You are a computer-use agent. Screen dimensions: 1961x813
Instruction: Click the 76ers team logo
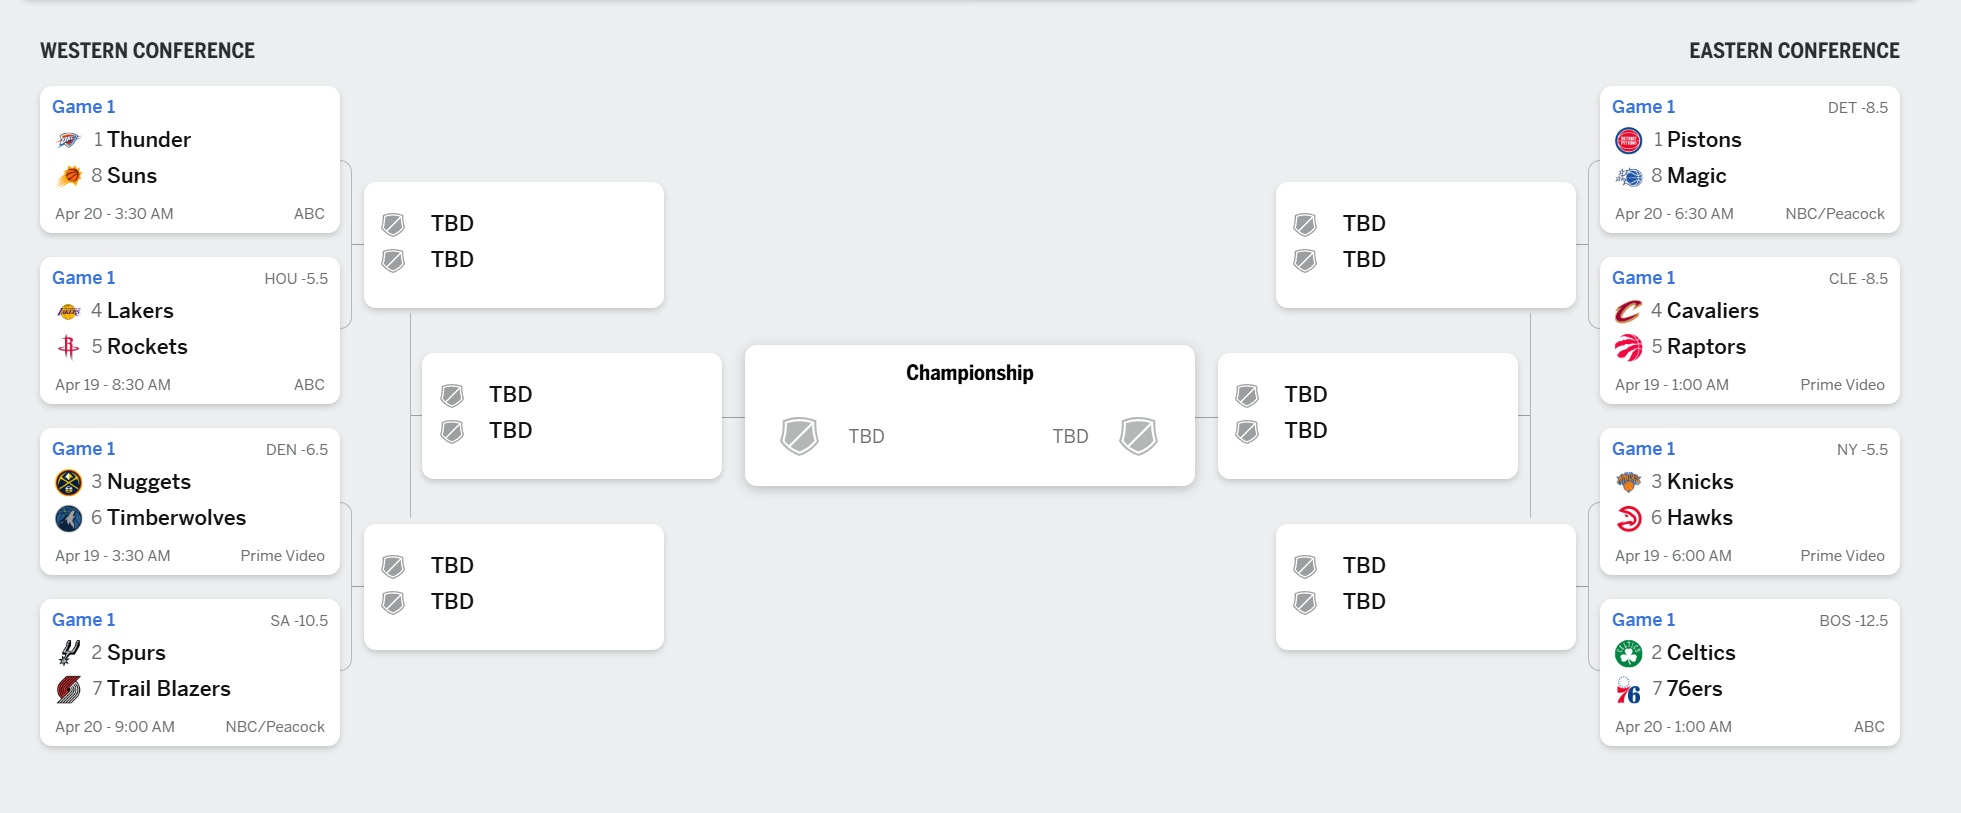pyautogui.click(x=1629, y=690)
